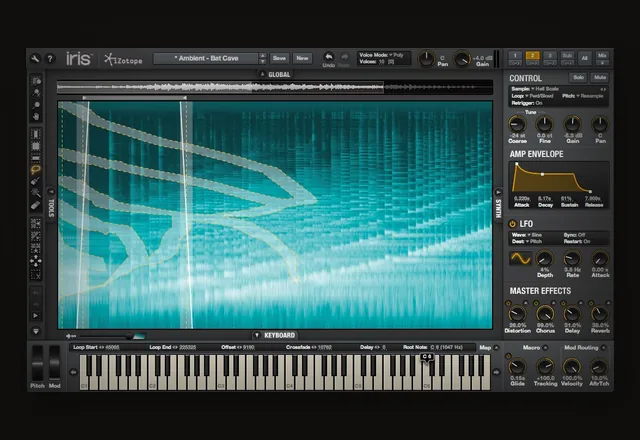Open the LFO Wave Sine dropdown
Screen dimensions: 640x440
coord(527,235)
